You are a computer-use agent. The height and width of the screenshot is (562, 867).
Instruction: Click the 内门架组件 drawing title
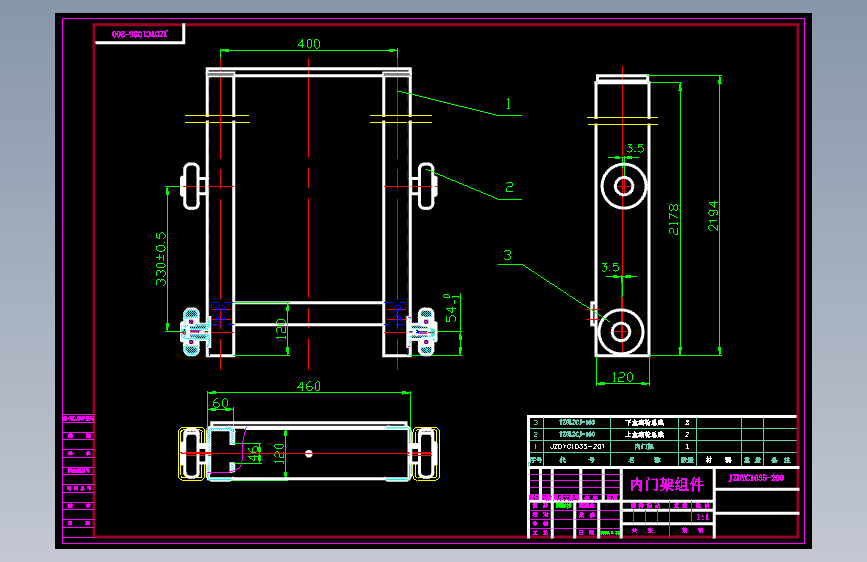[x=667, y=485]
